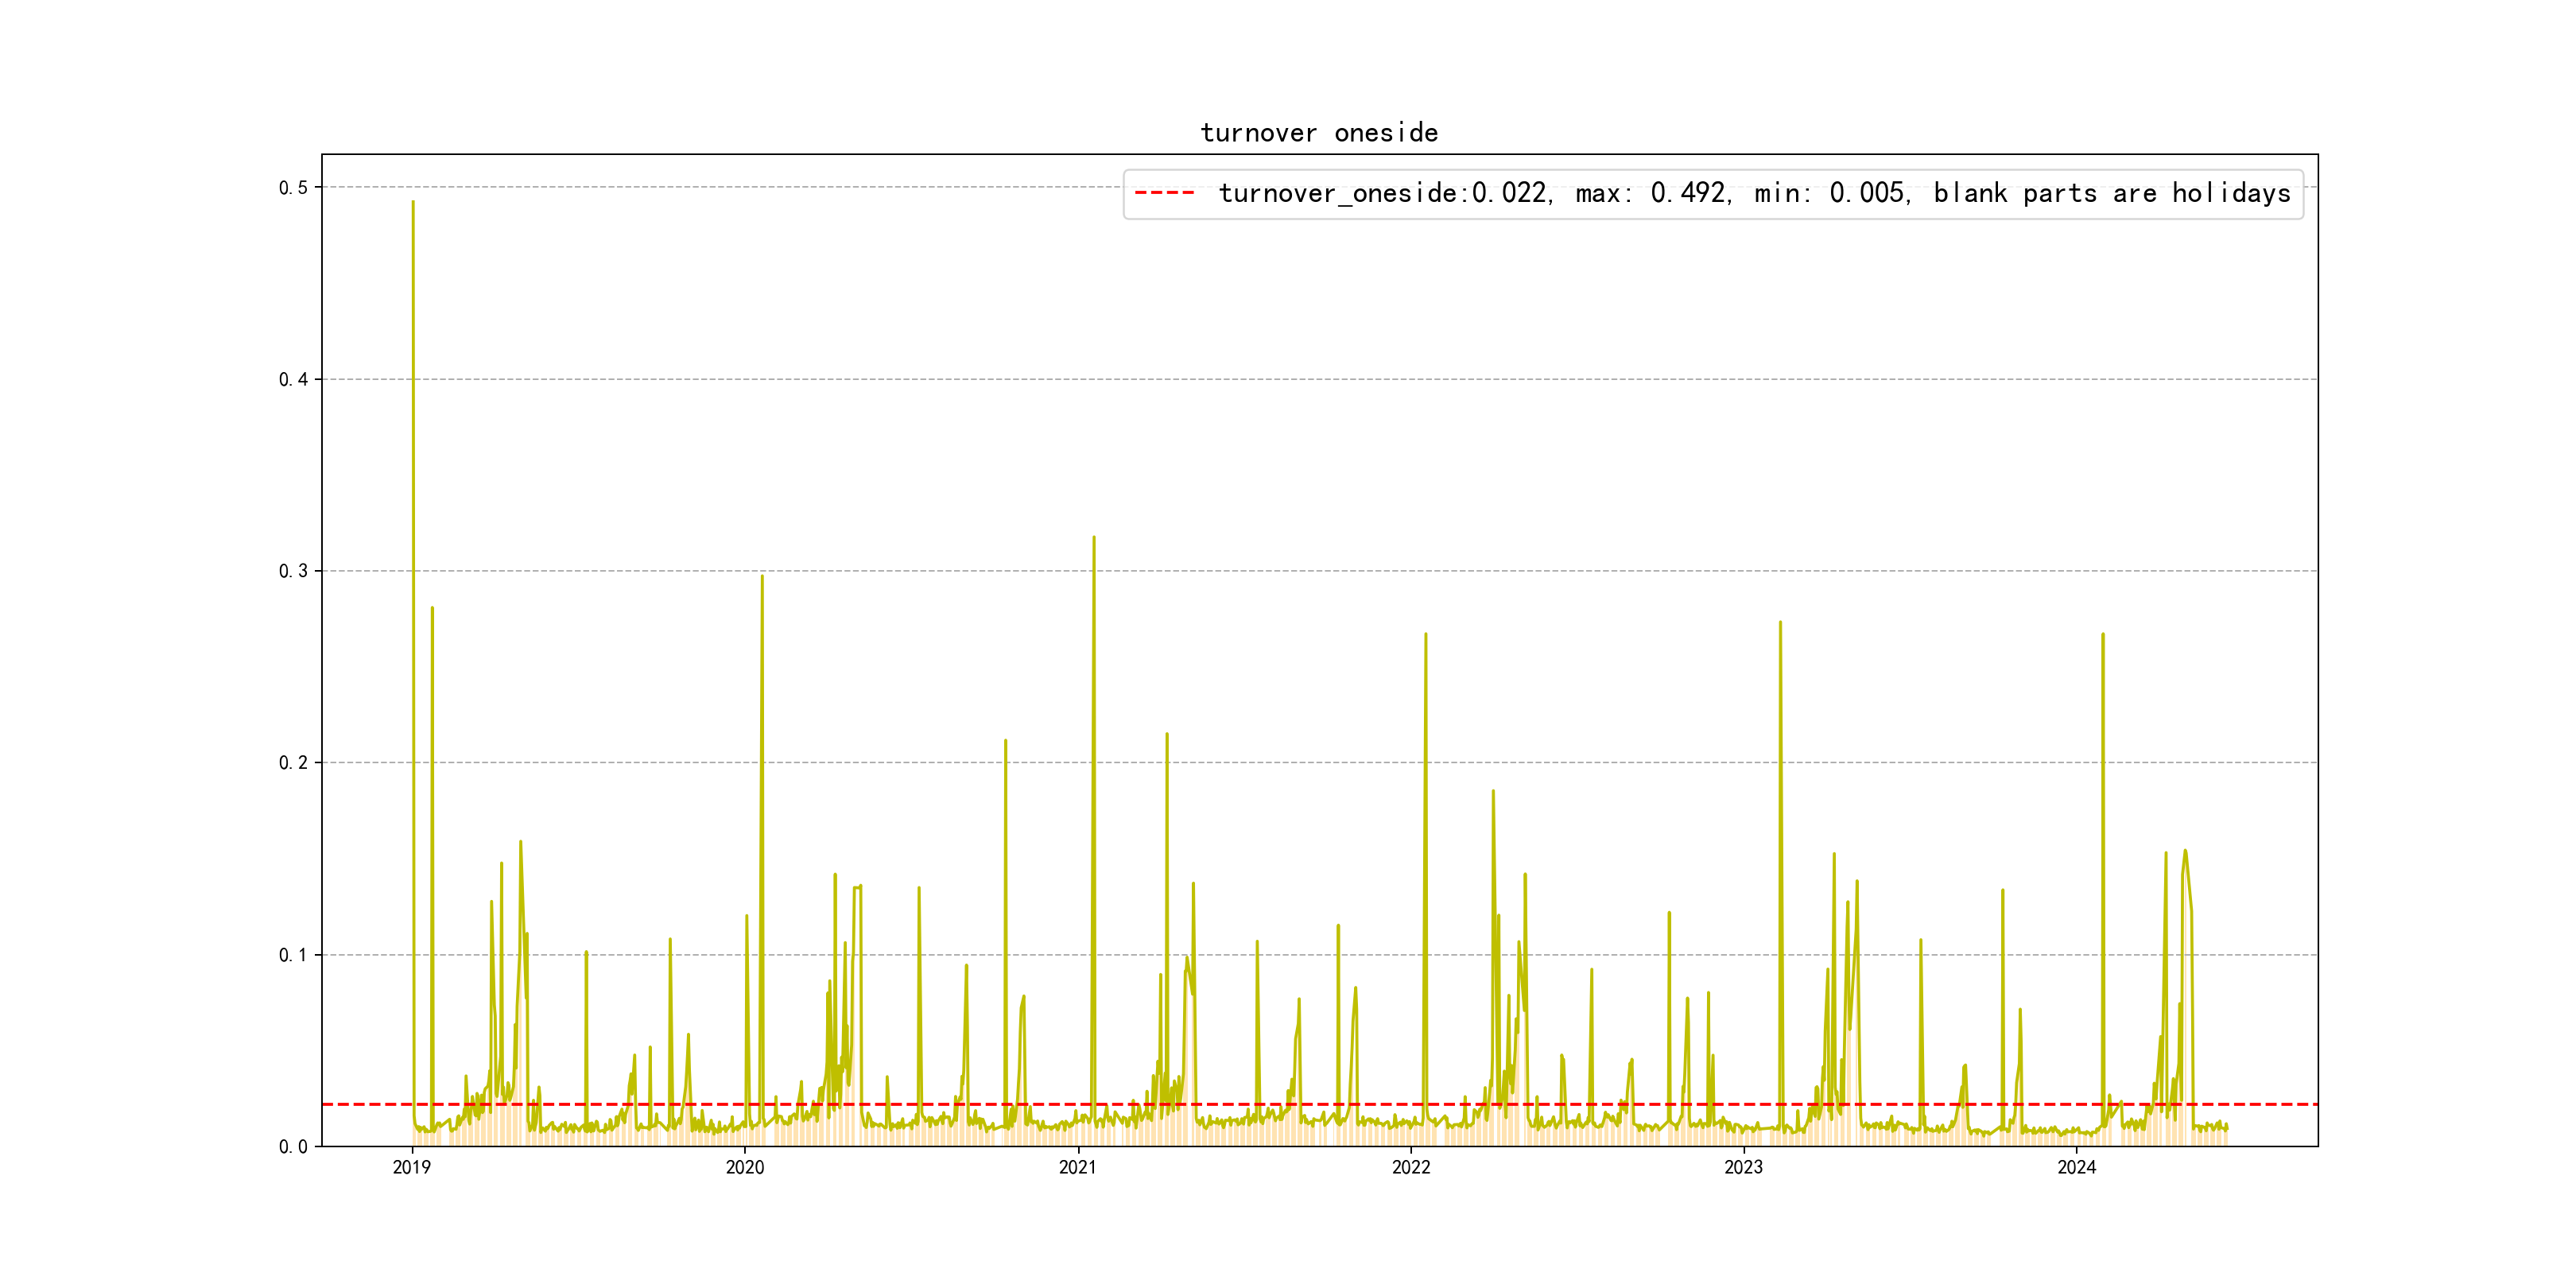Click the 0.2 y-axis tick label

[293, 763]
